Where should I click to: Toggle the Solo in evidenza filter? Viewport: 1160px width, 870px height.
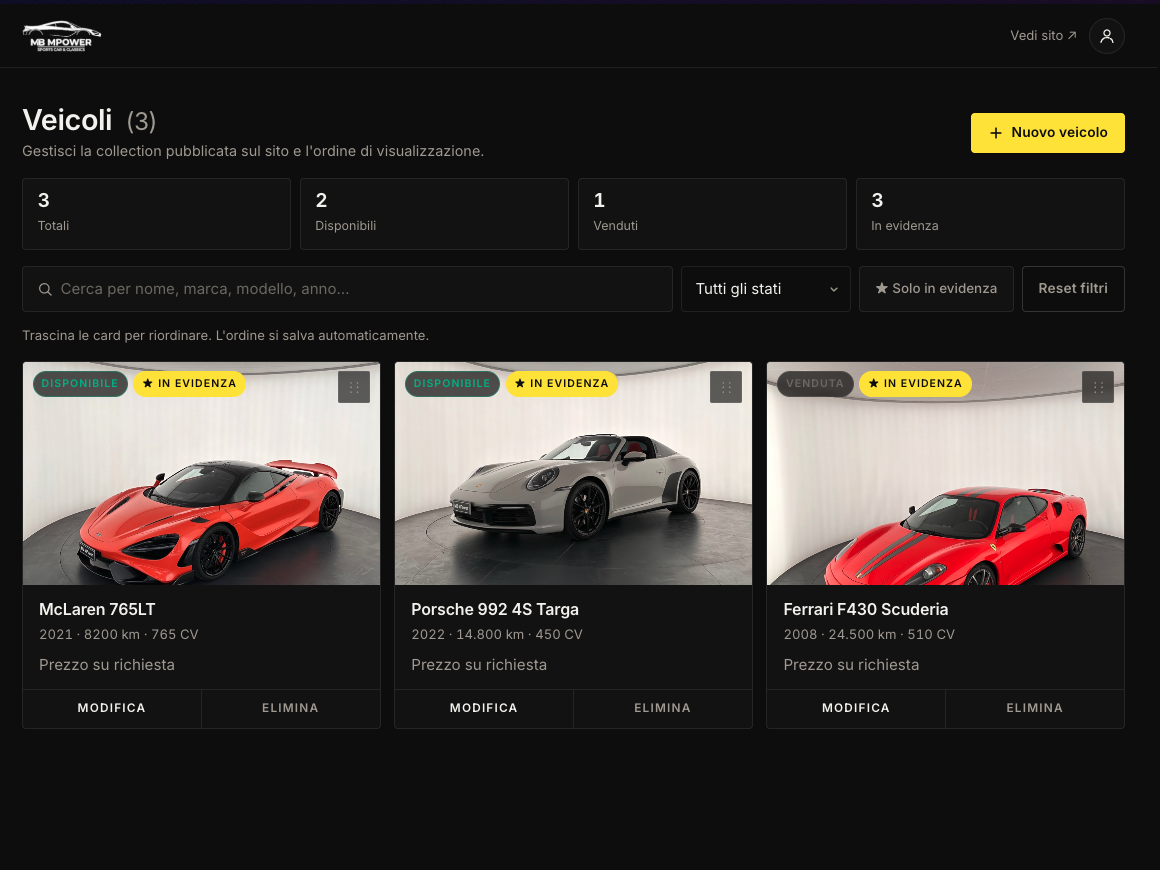[x=936, y=289]
